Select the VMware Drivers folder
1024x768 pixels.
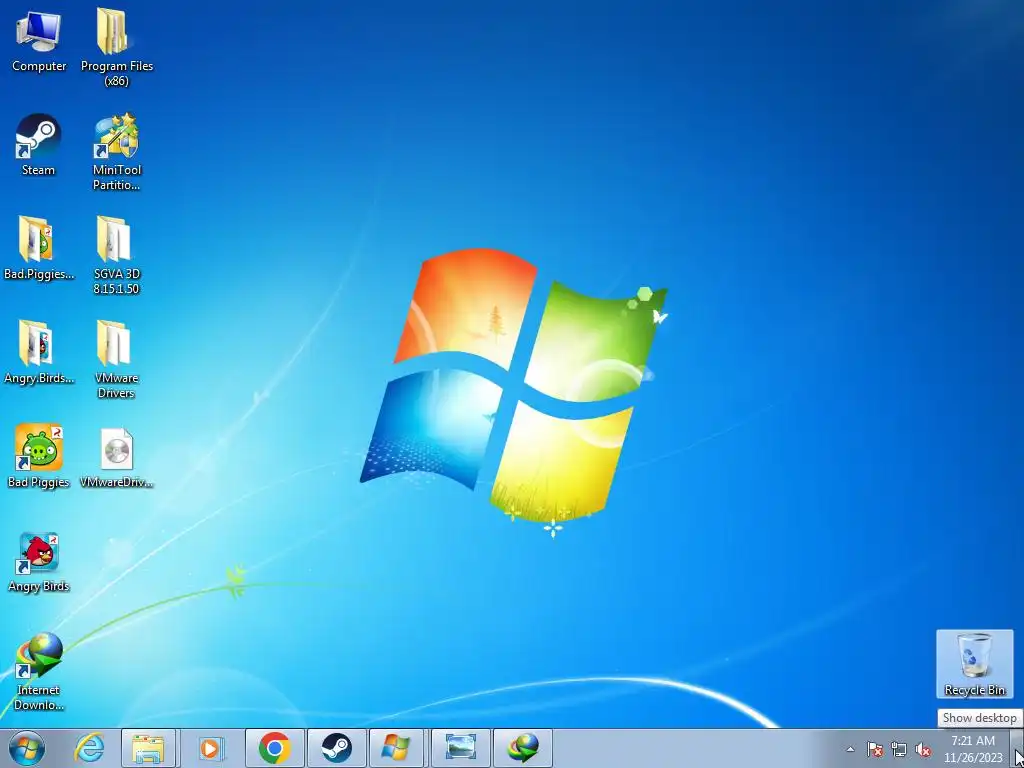(116, 359)
